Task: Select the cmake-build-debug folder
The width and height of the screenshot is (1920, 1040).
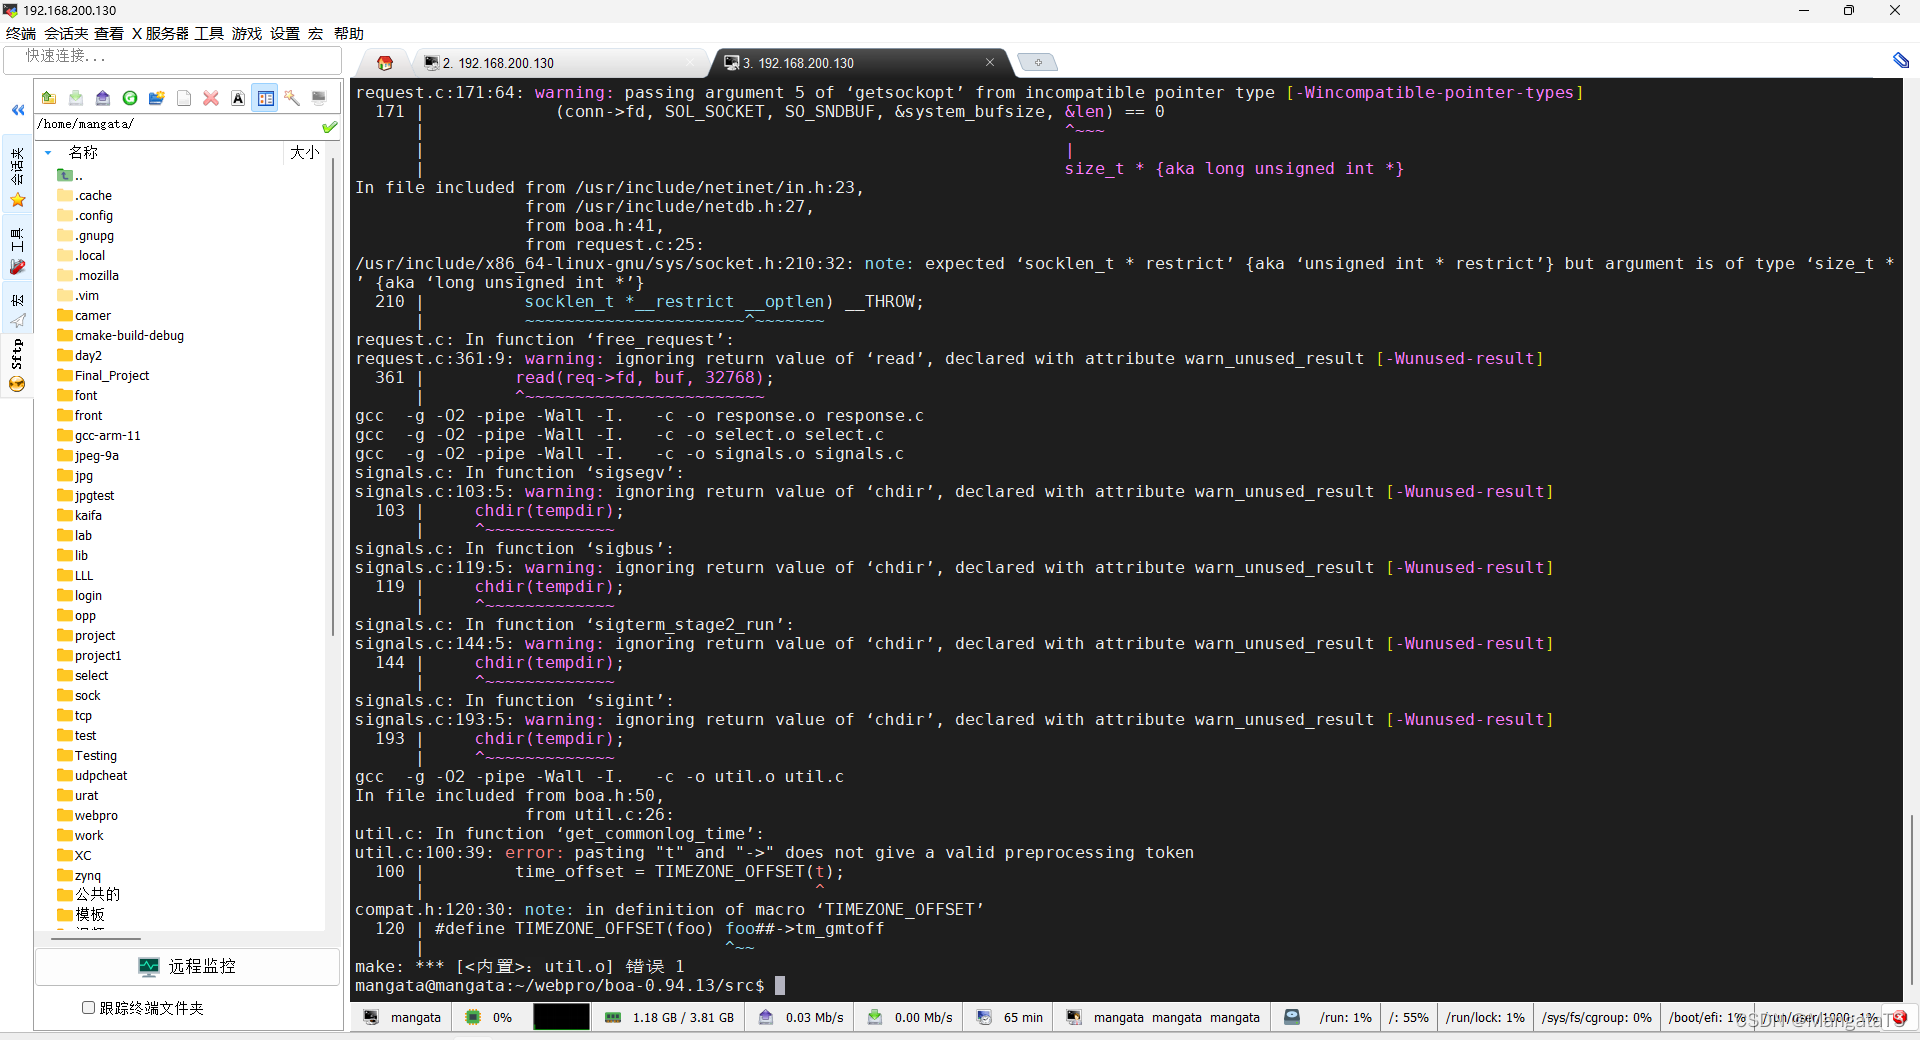Action: 121,335
